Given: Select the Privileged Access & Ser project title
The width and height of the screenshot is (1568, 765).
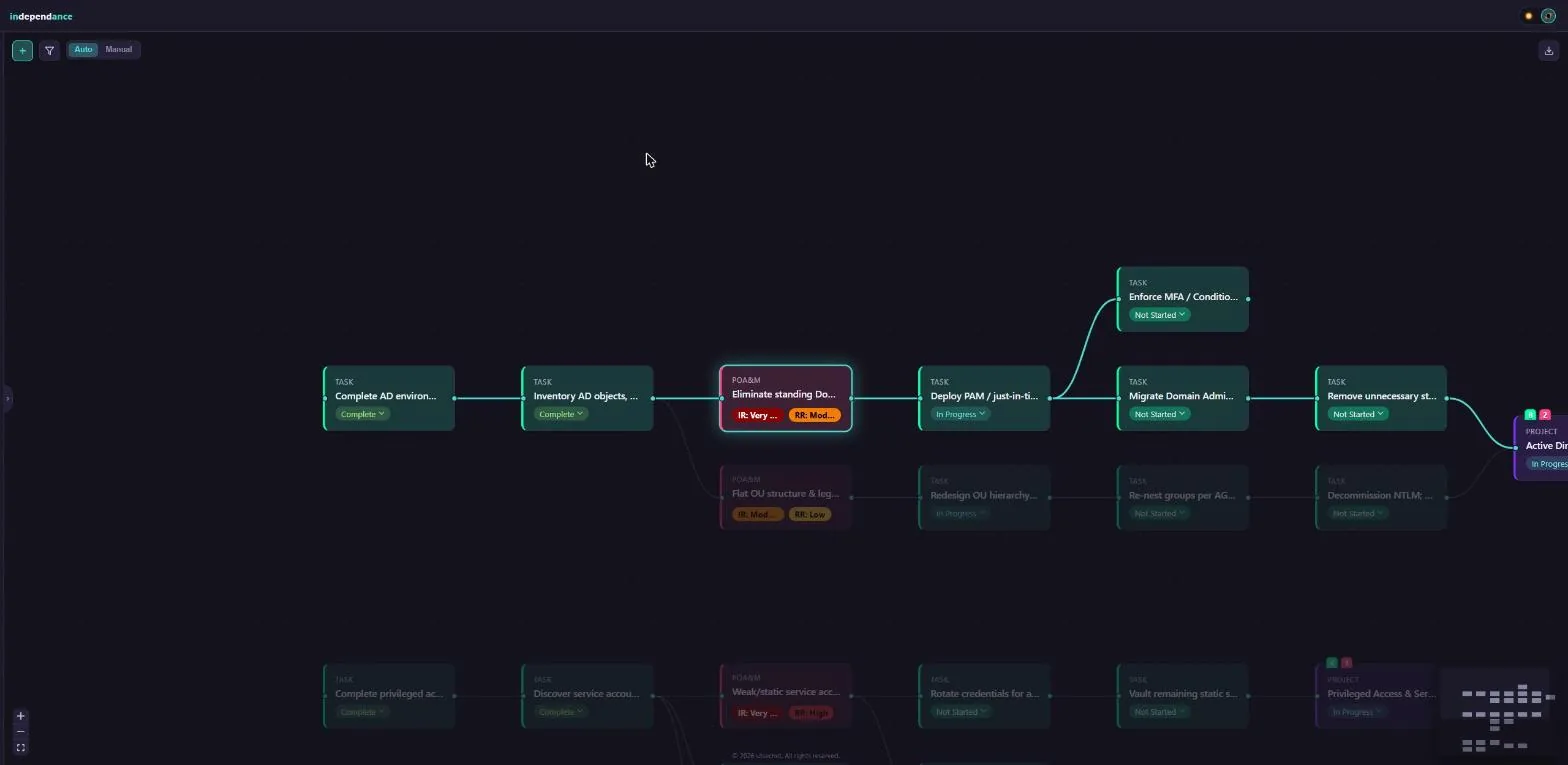Looking at the screenshot, I should tap(1381, 693).
